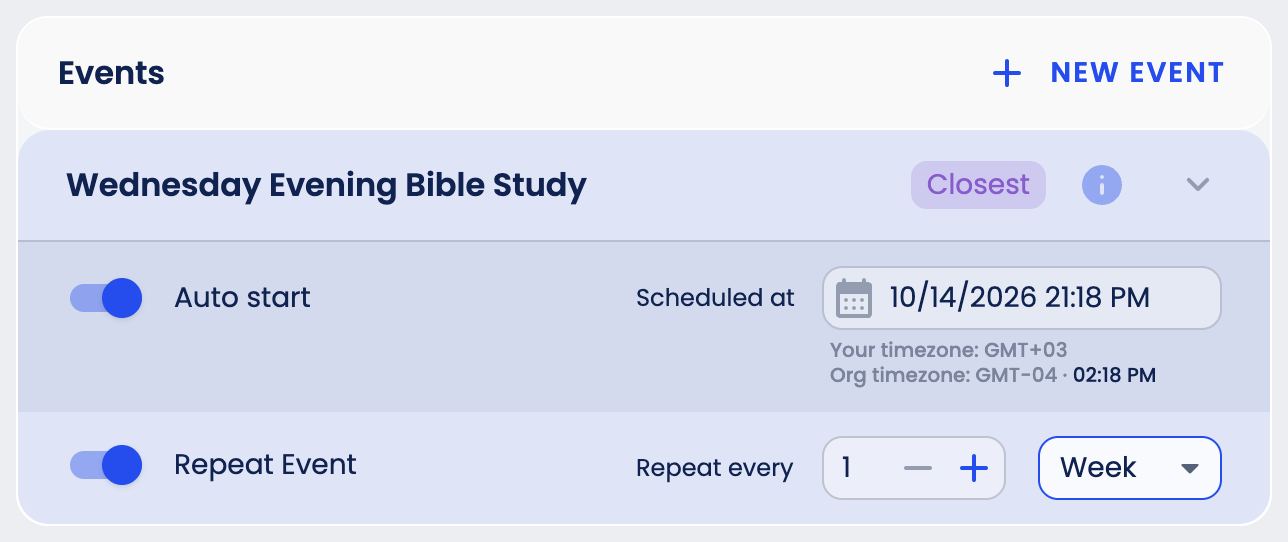This screenshot has height=542, width=1288.
Task: Disable the Auto start toggle
Action: (106, 298)
